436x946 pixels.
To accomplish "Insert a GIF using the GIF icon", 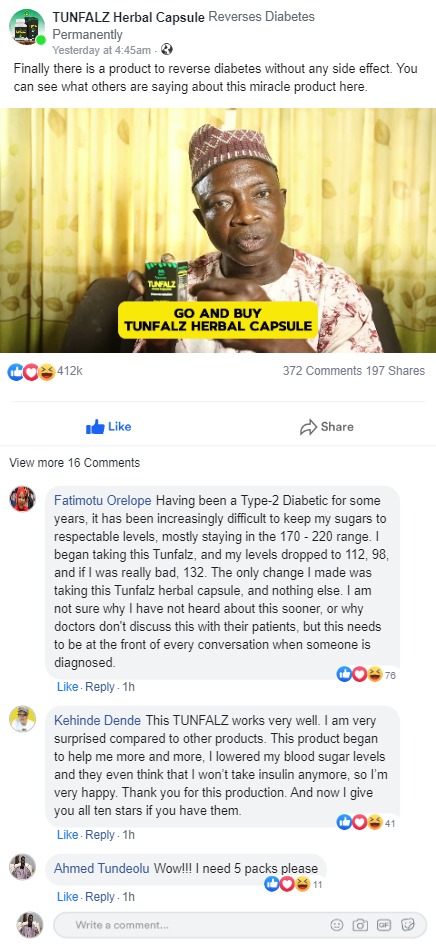I will tap(384, 924).
